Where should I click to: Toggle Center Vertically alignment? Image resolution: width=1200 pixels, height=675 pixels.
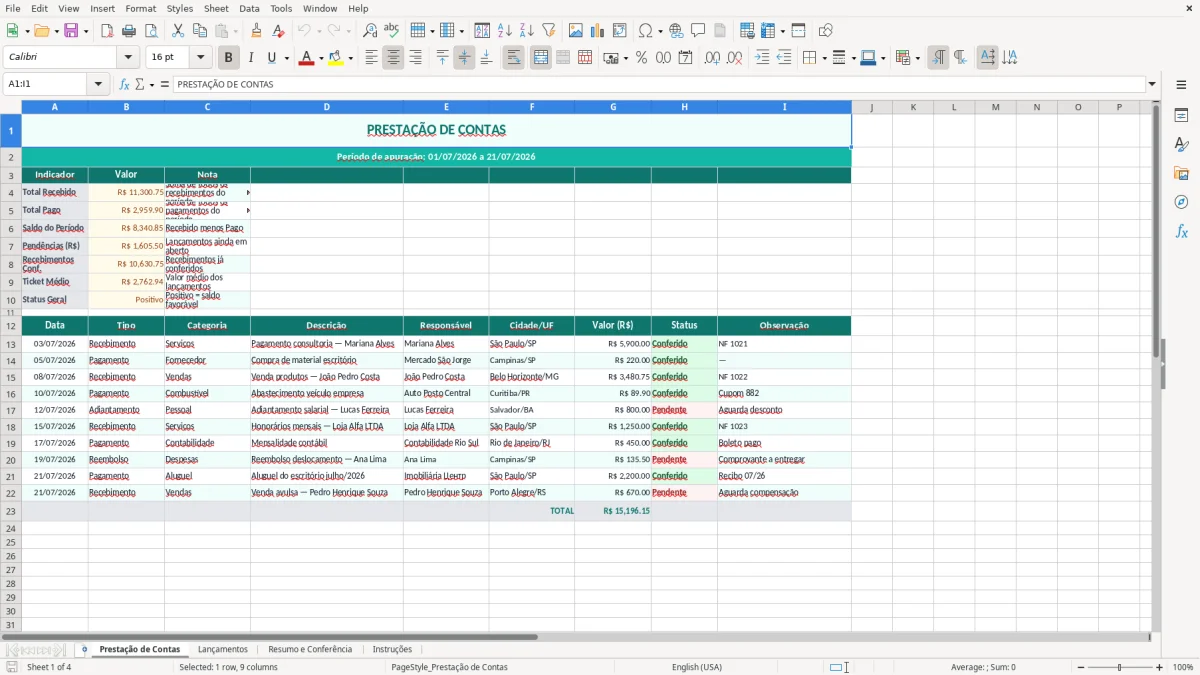tap(464, 58)
